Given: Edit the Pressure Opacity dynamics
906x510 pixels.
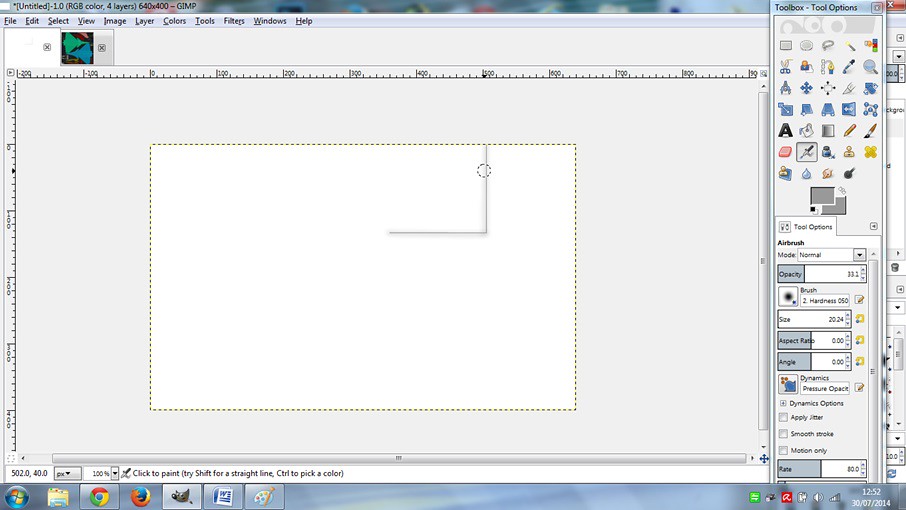Looking at the screenshot, I should pyautogui.click(x=859, y=388).
